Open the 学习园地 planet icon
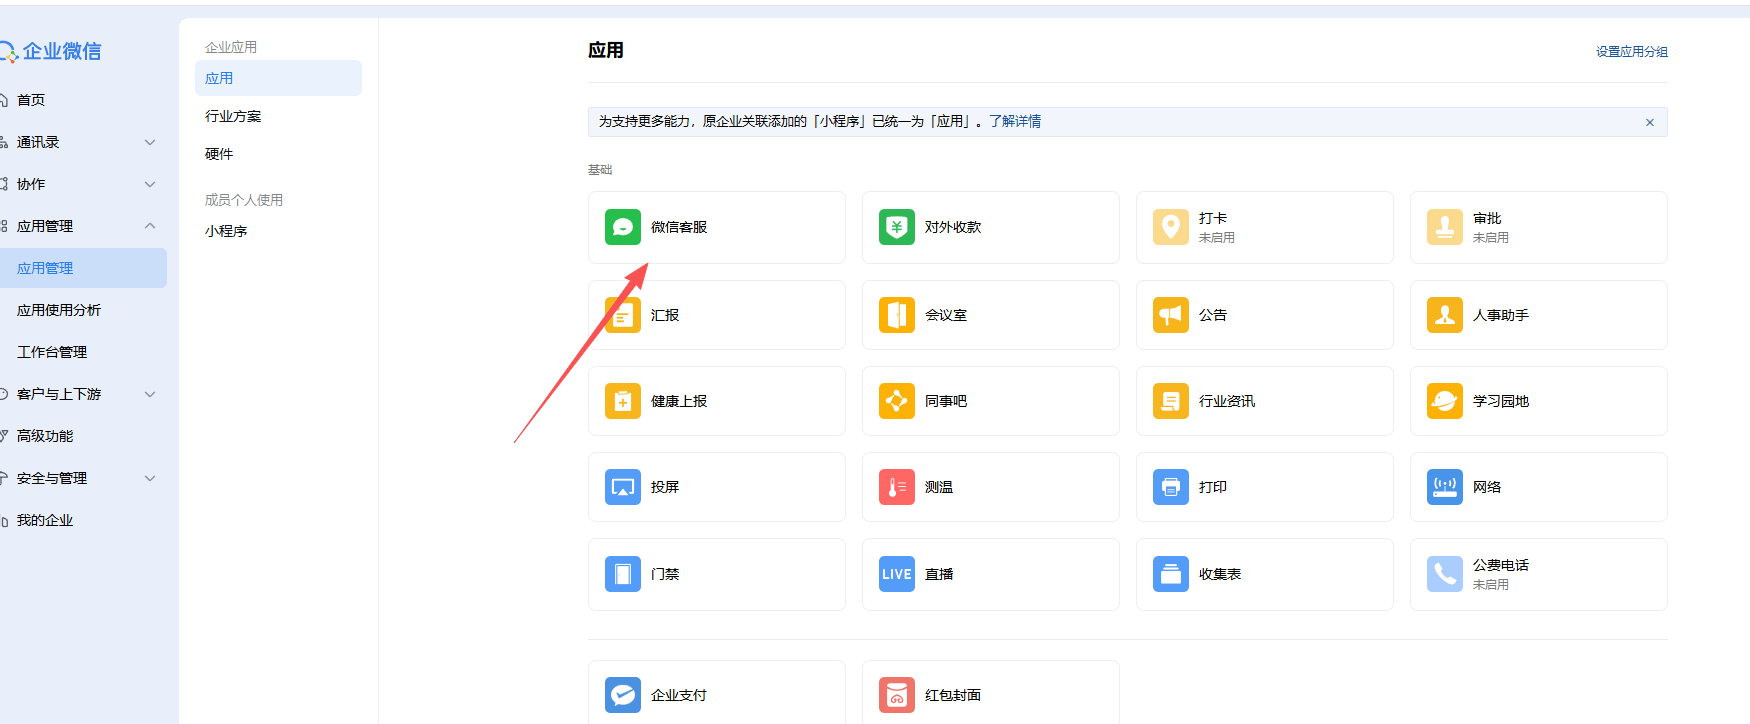Screen dimensions: 1750x724 [1445, 401]
